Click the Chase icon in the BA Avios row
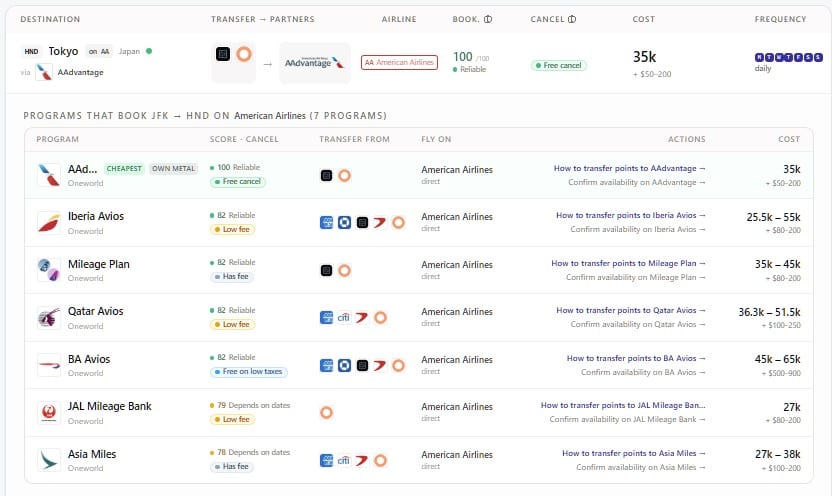The width and height of the screenshot is (832, 496). pos(344,366)
